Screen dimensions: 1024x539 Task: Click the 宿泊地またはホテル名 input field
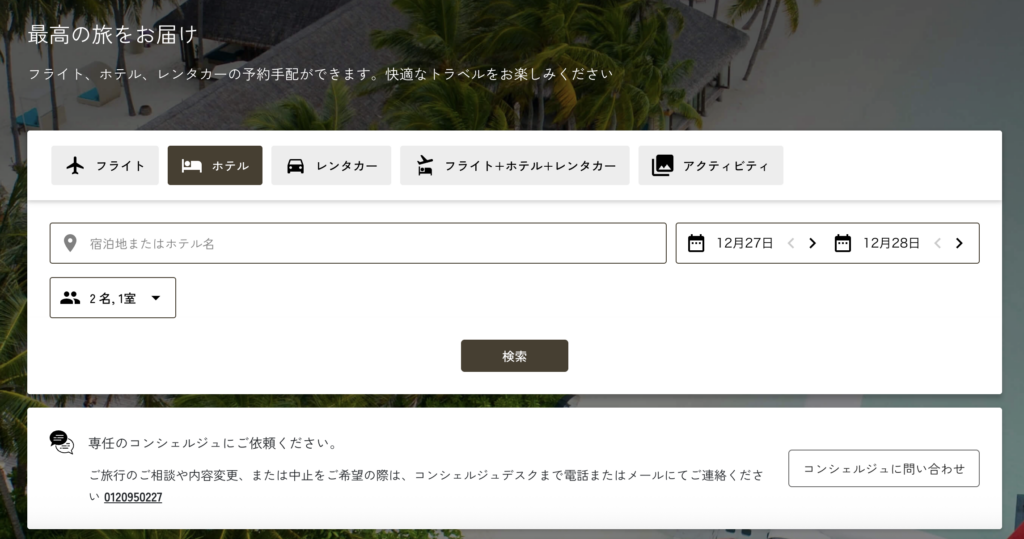click(x=358, y=243)
